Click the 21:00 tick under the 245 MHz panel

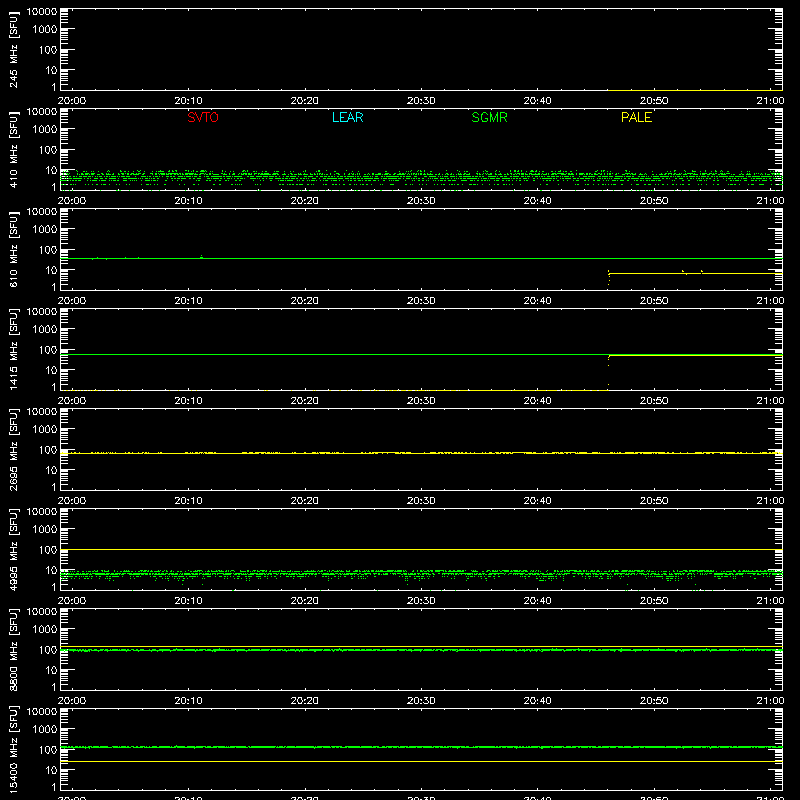tap(770, 101)
